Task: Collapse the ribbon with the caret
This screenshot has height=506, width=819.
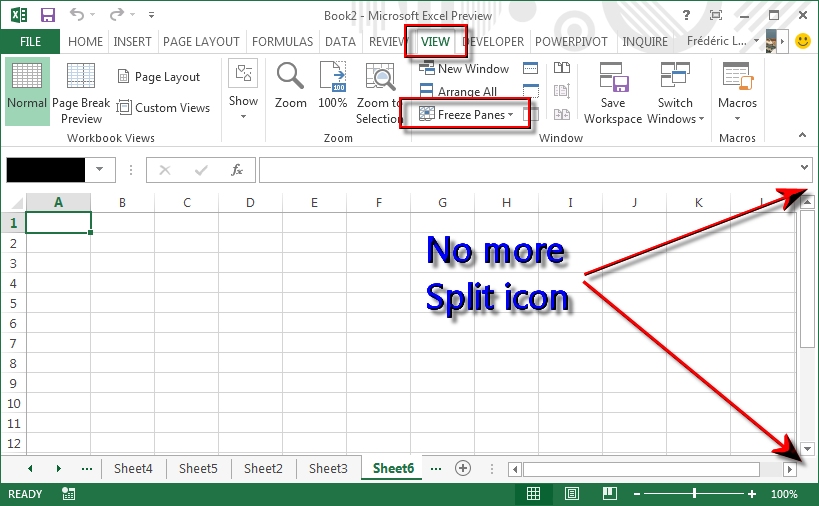Action: click(x=802, y=135)
